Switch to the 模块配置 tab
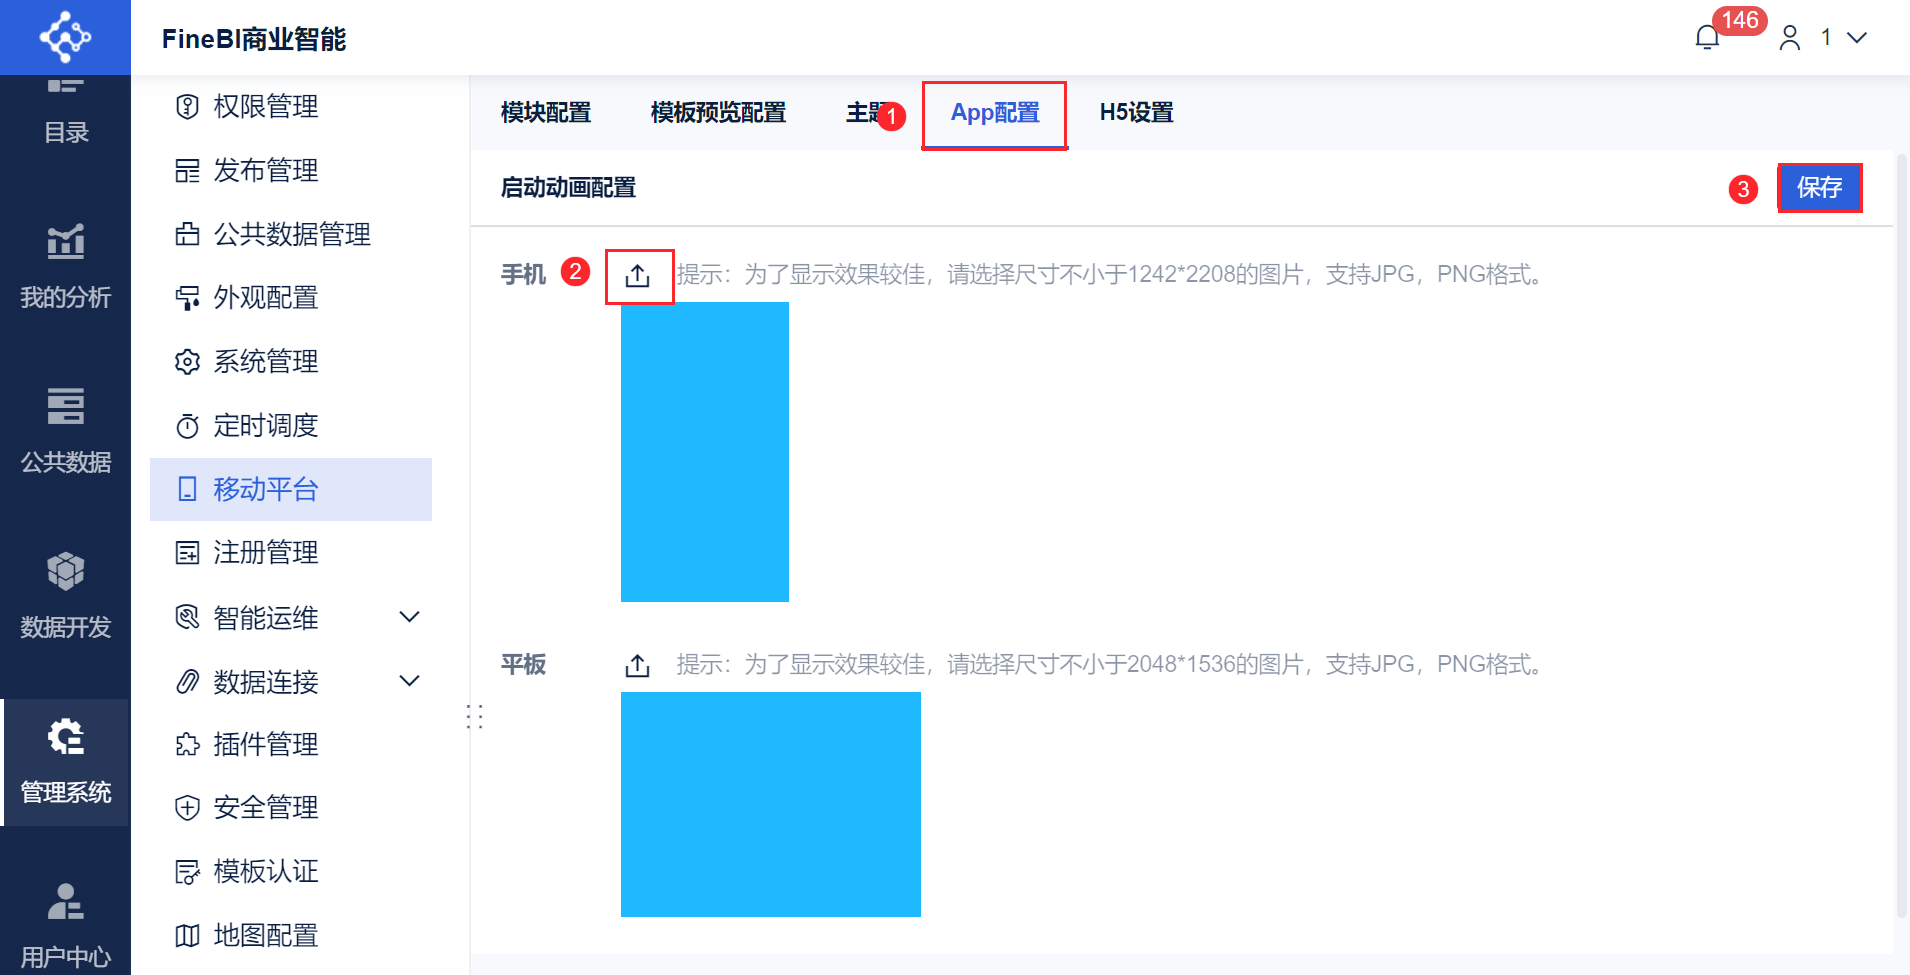The width and height of the screenshot is (1910, 975). coord(546,113)
